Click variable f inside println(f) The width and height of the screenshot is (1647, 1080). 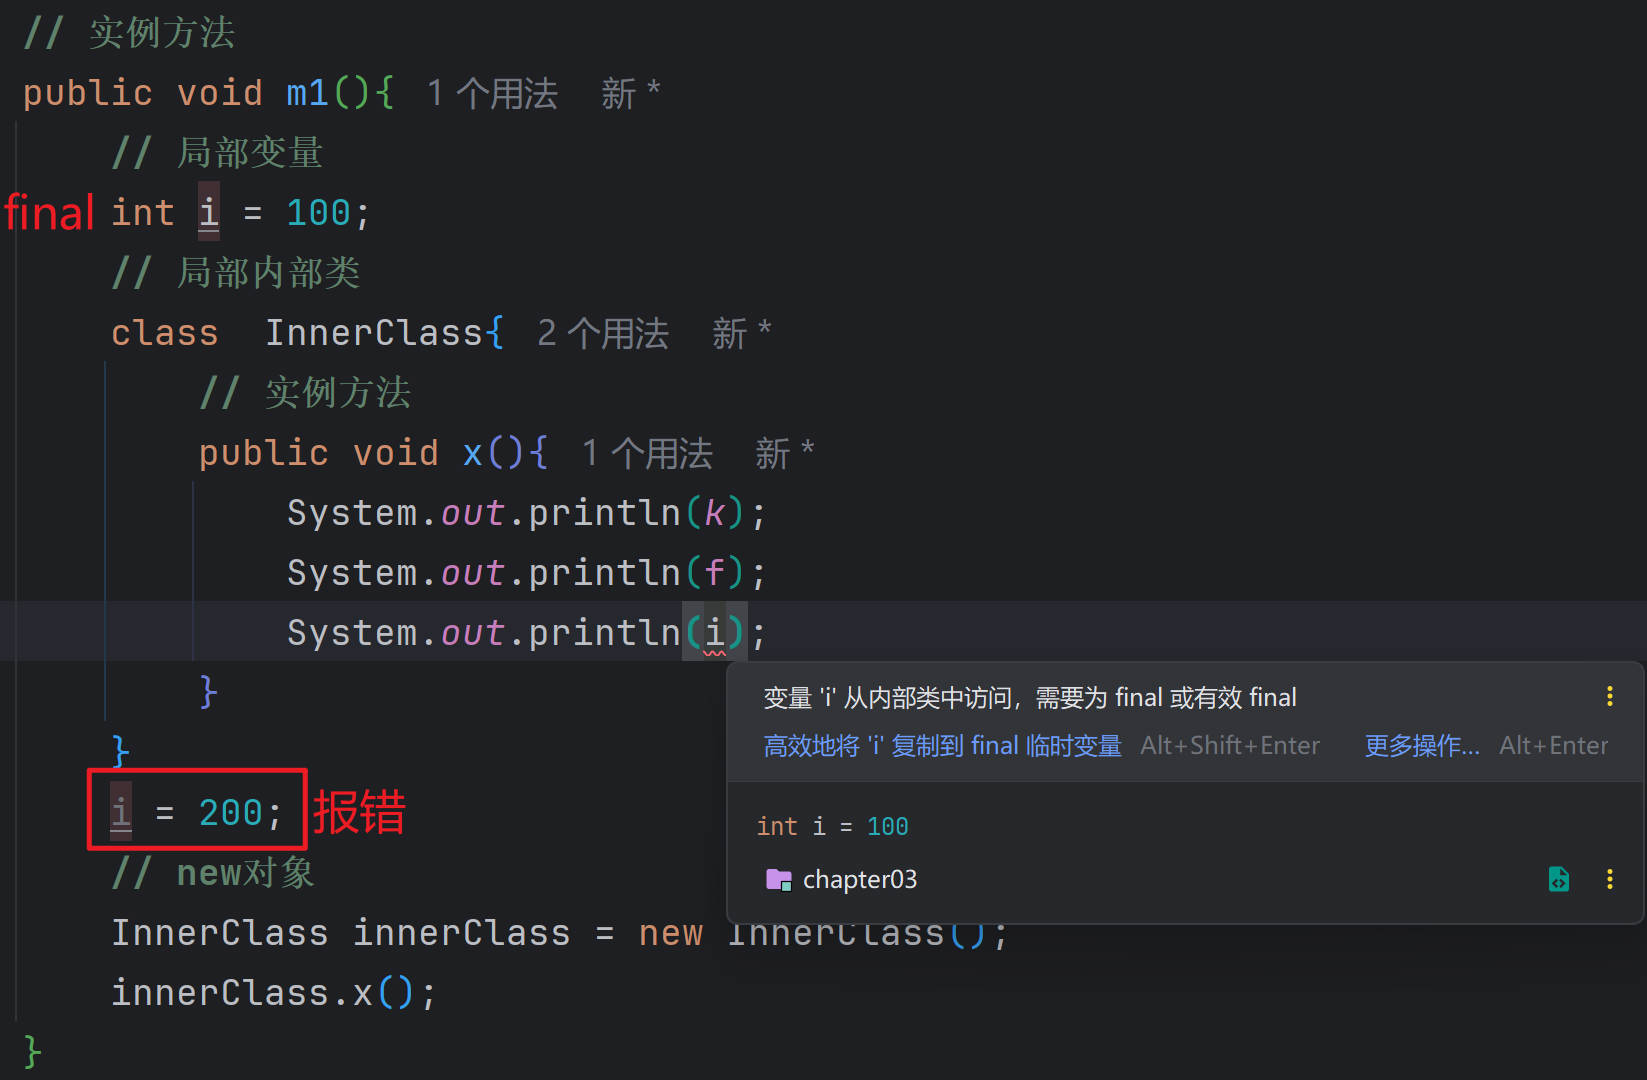[x=714, y=573]
